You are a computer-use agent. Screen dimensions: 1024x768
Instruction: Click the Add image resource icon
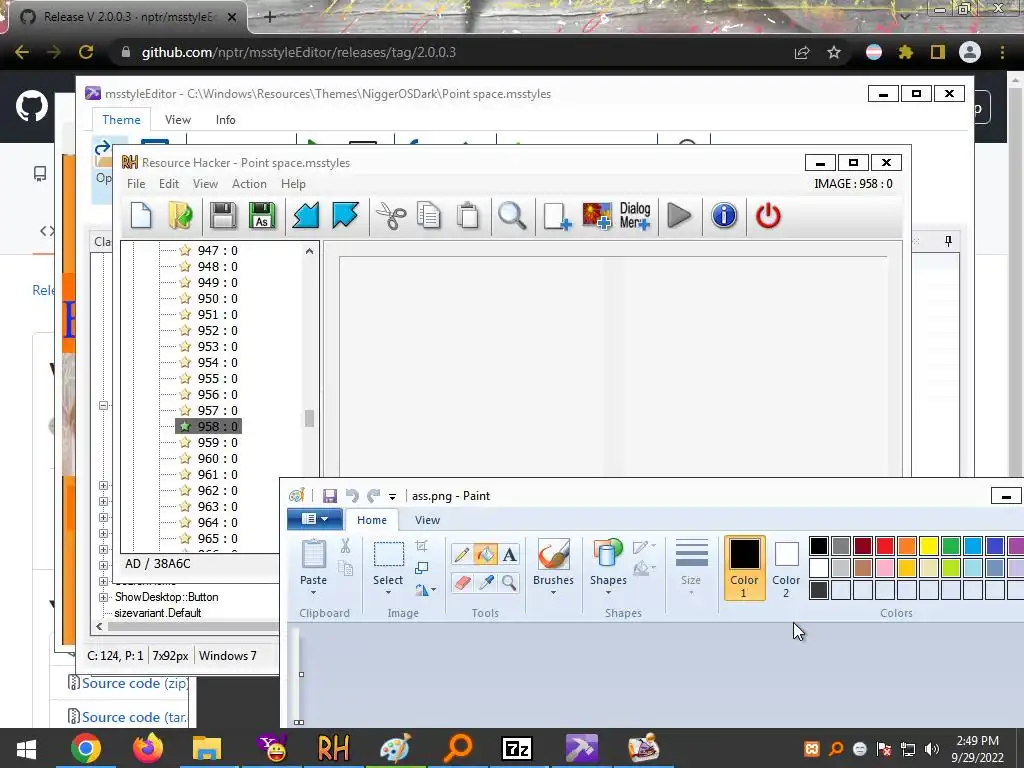pos(597,216)
